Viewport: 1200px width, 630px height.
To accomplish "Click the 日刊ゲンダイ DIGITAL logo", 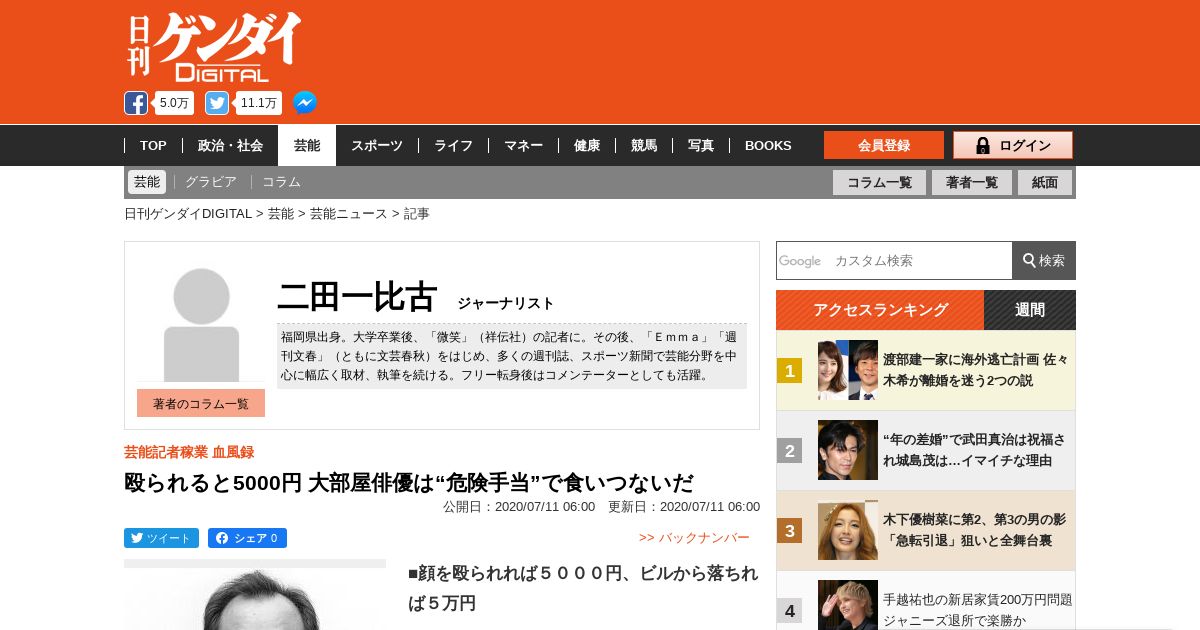I will (214, 47).
